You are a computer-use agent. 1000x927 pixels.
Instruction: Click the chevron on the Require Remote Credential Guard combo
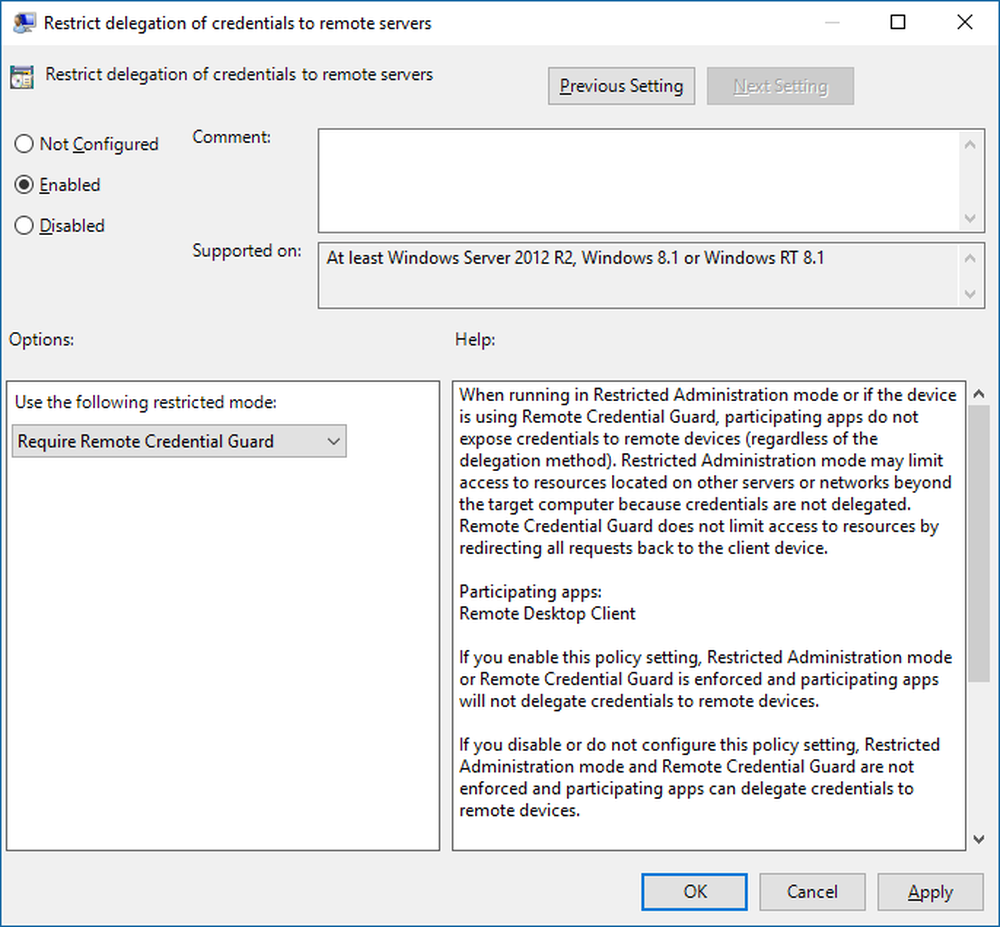333,441
